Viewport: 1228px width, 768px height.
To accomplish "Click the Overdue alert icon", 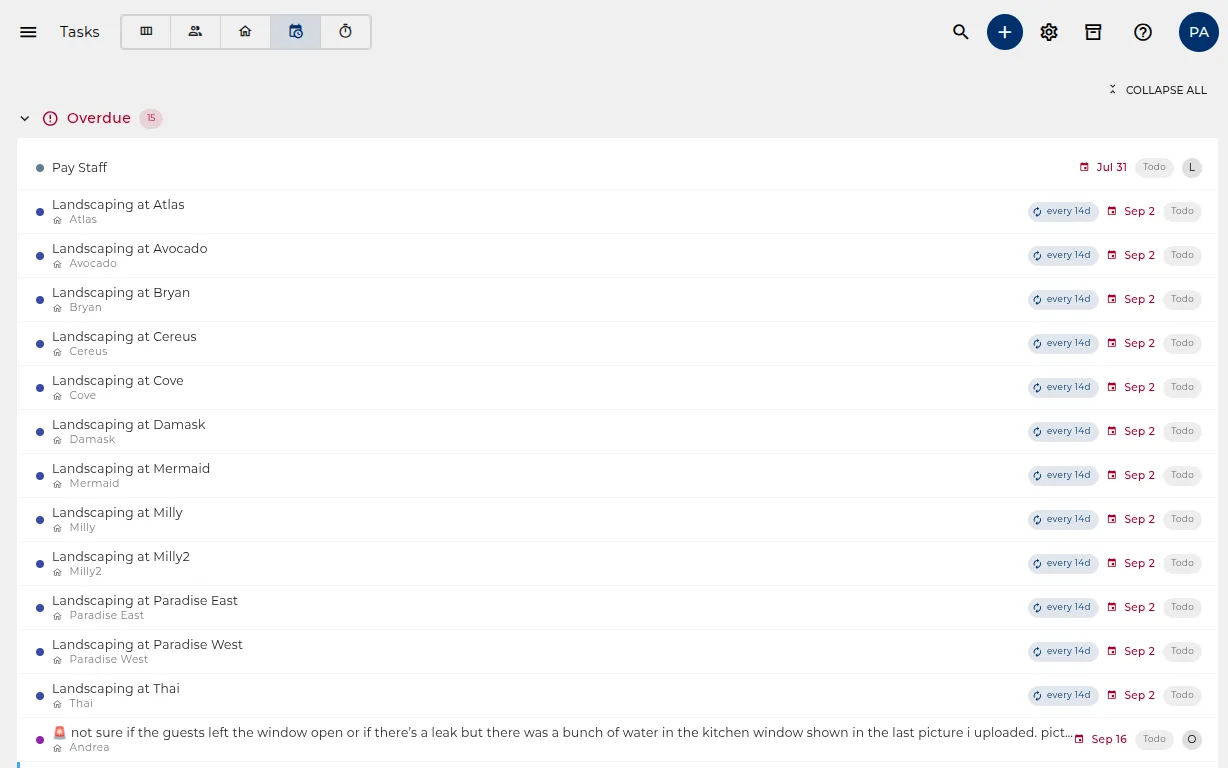I will point(50,118).
